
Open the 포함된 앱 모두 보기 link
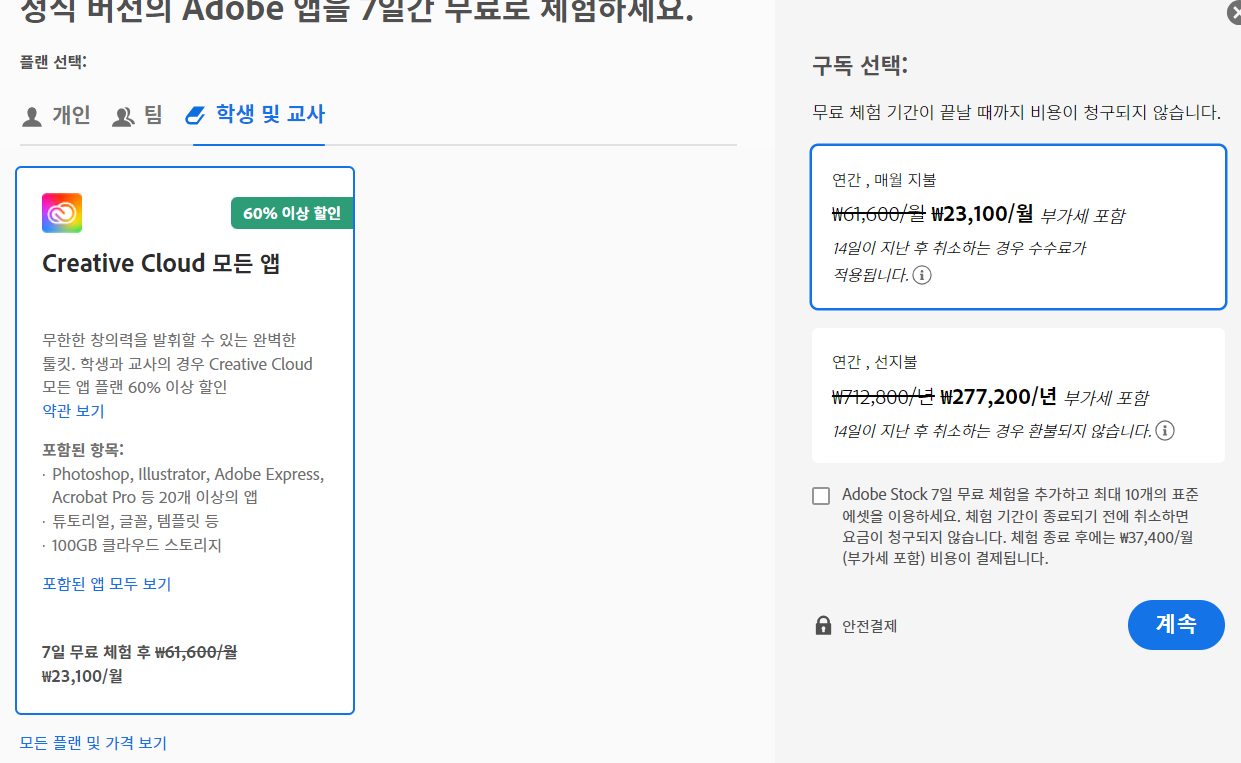click(107, 584)
